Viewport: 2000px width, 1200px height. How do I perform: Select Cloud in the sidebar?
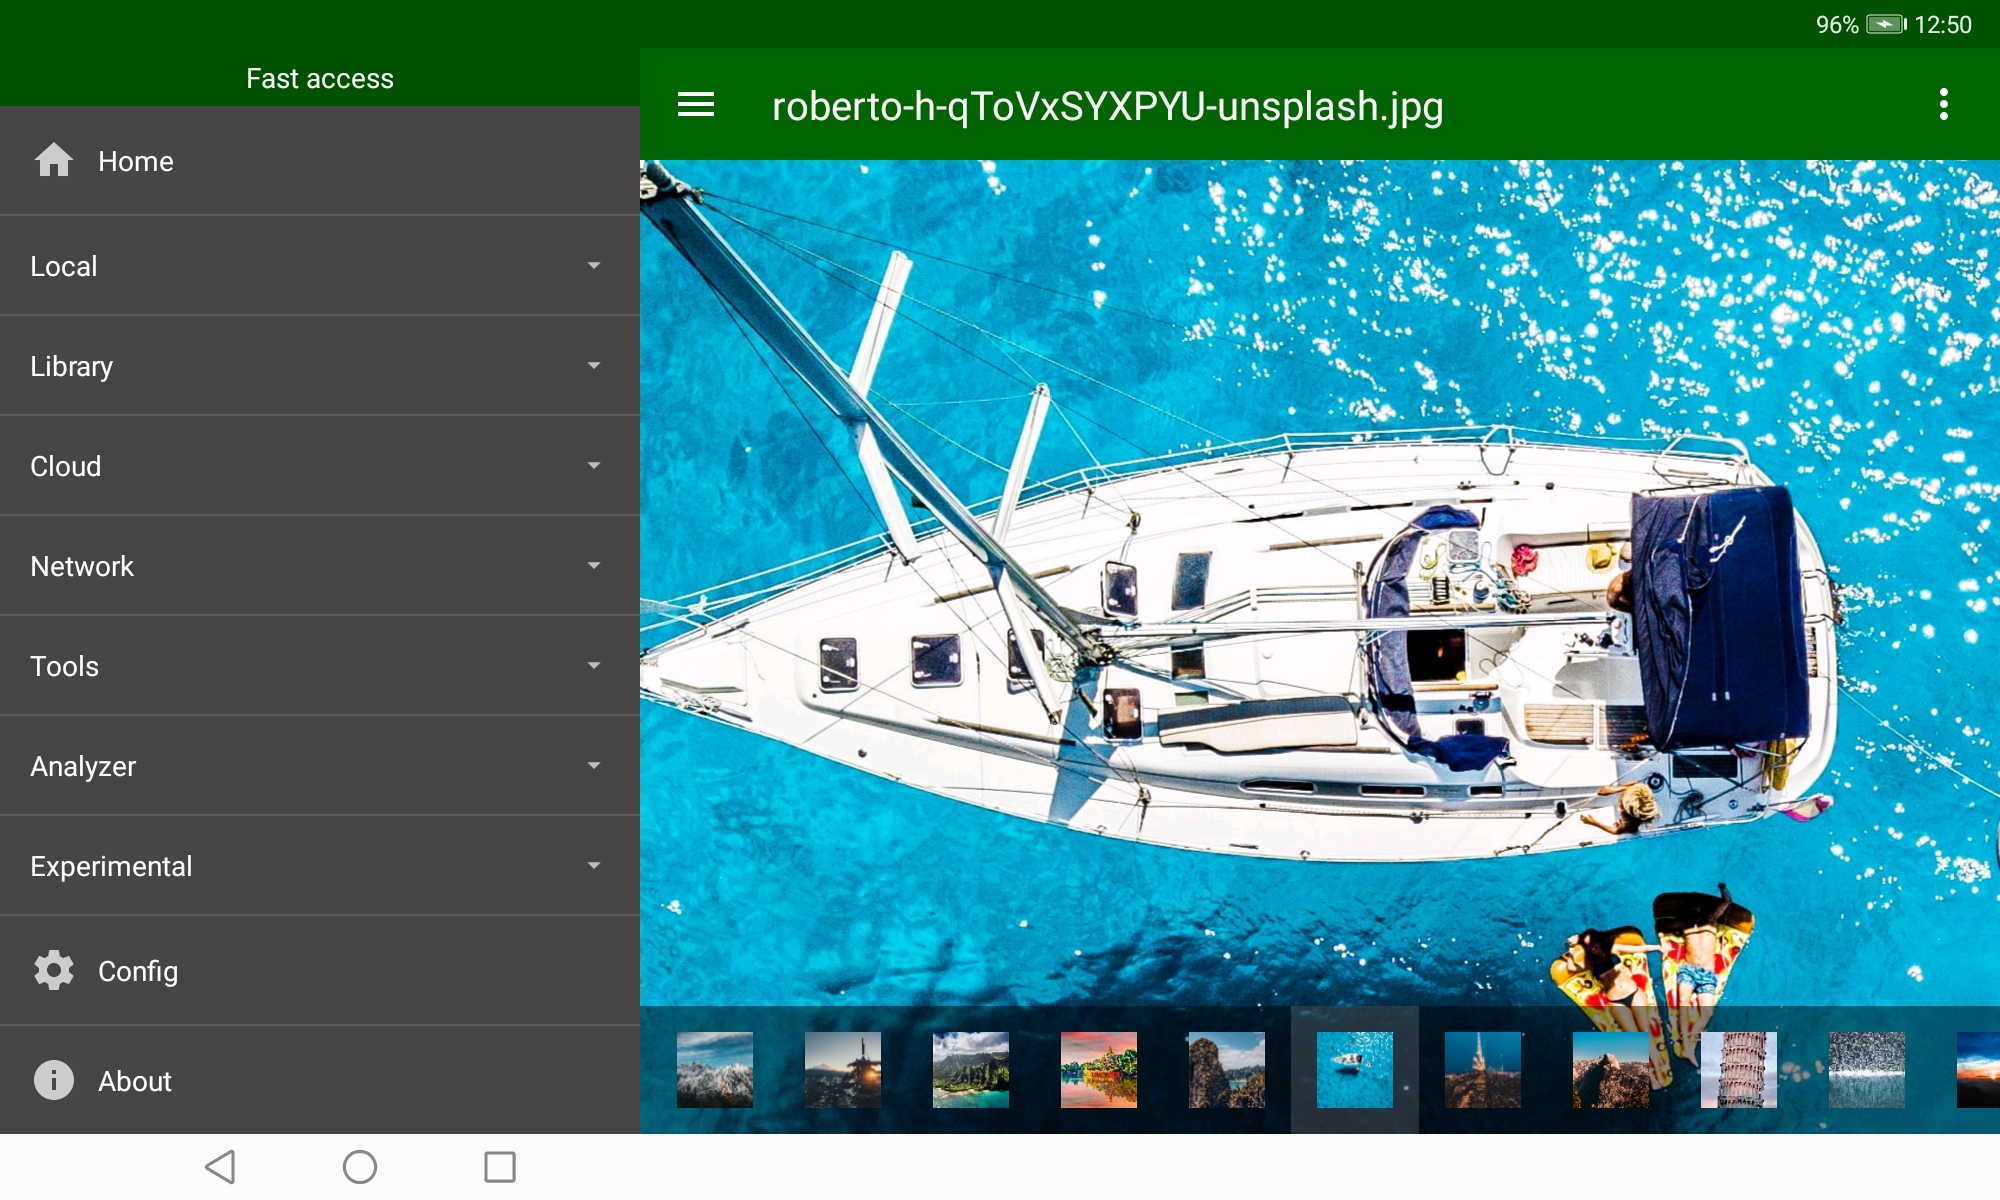(x=320, y=466)
